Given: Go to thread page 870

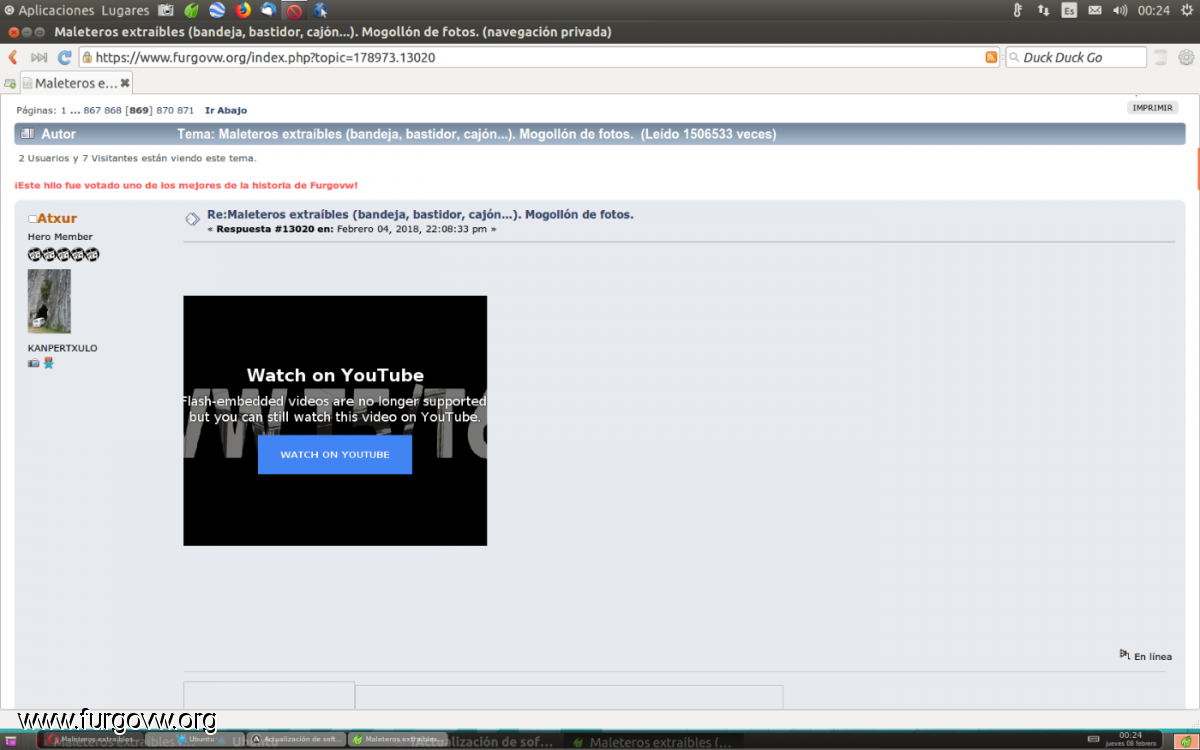Looking at the screenshot, I should click(x=164, y=110).
